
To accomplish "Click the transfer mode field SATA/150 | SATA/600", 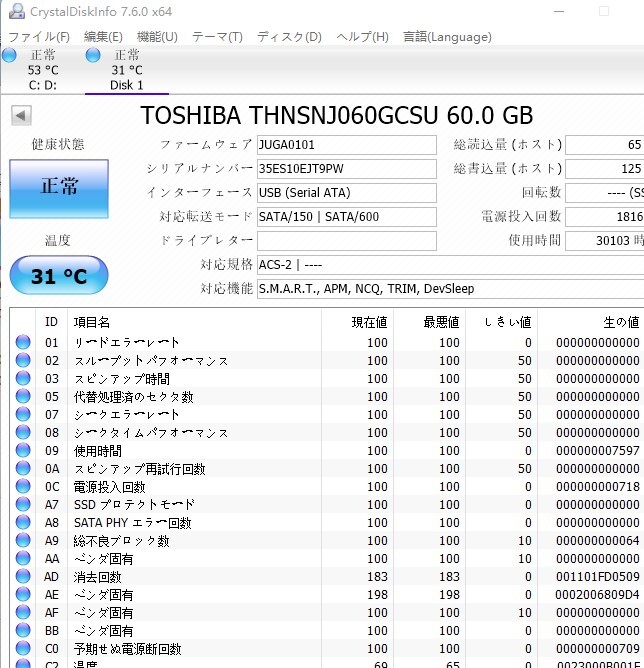I will coord(347,216).
